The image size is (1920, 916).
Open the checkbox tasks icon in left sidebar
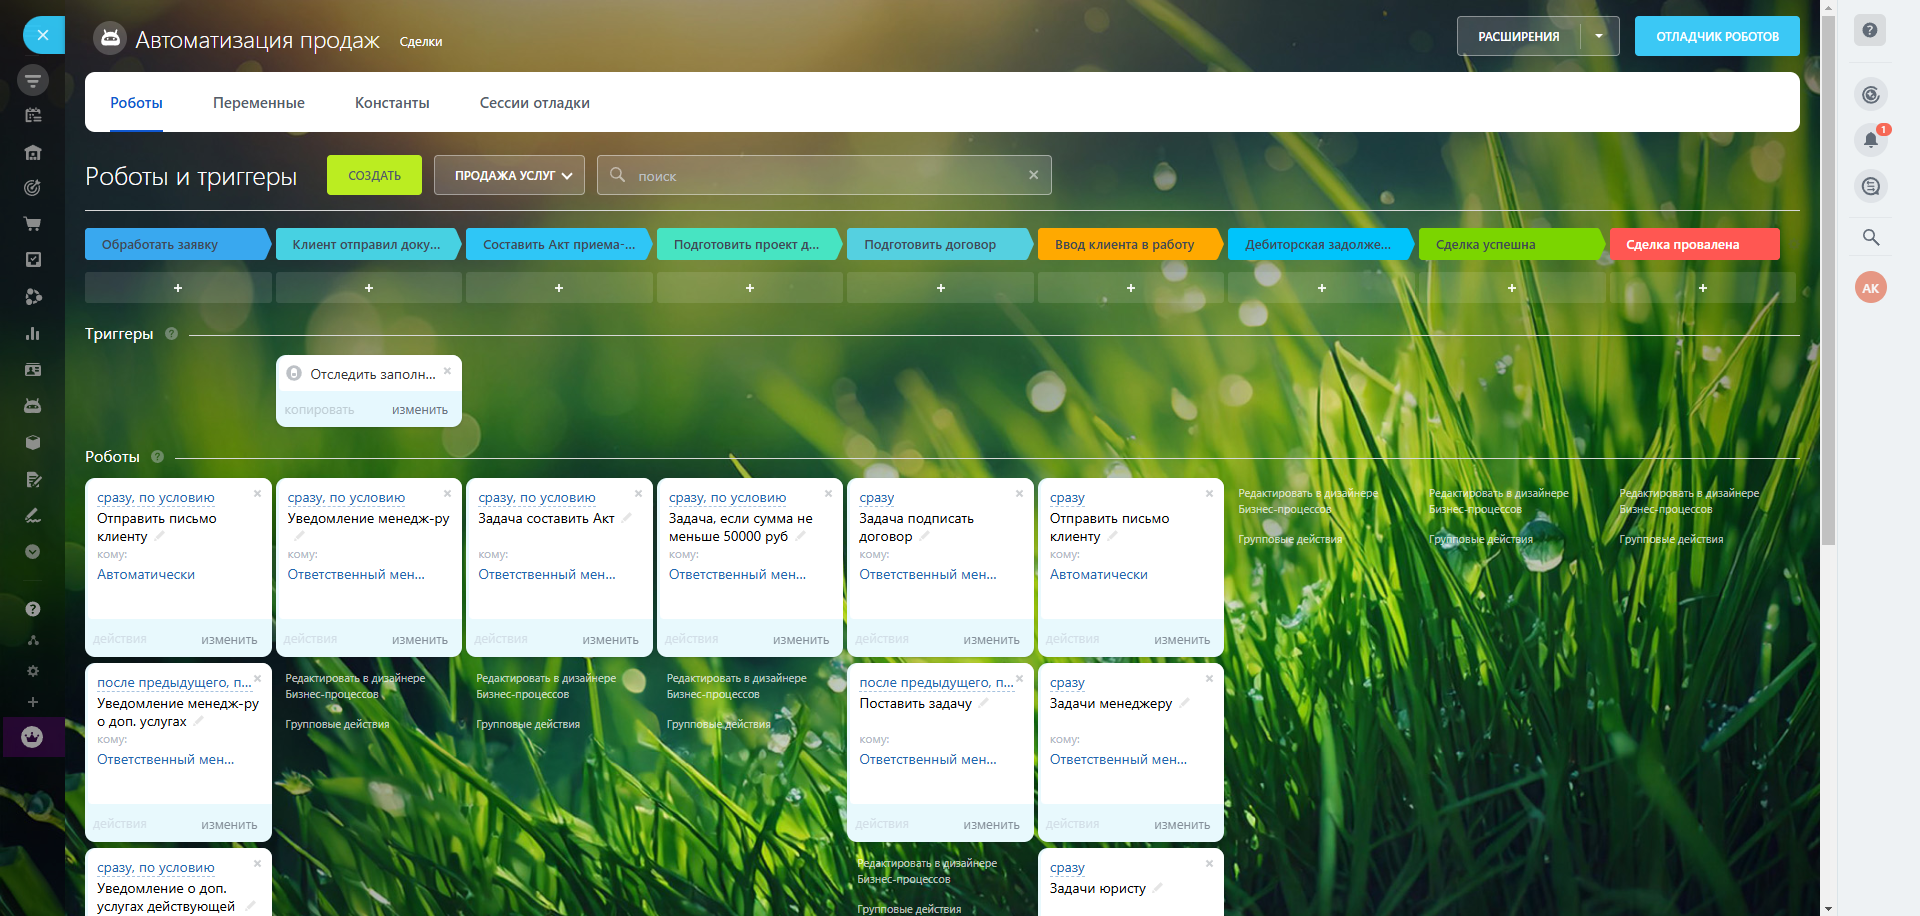[x=33, y=260]
